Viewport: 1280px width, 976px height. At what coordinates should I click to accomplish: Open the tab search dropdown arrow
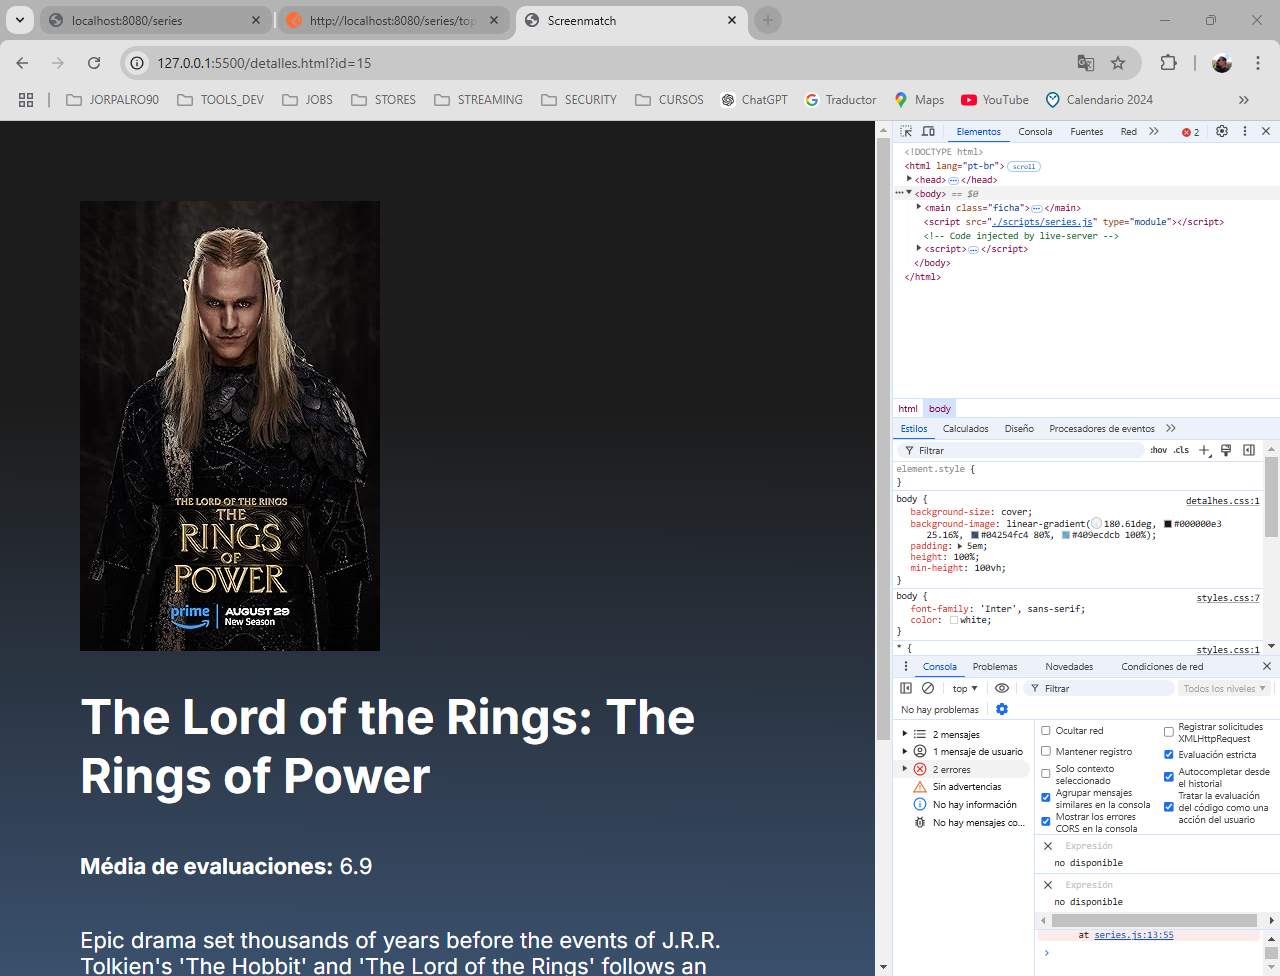pyautogui.click(x=19, y=20)
